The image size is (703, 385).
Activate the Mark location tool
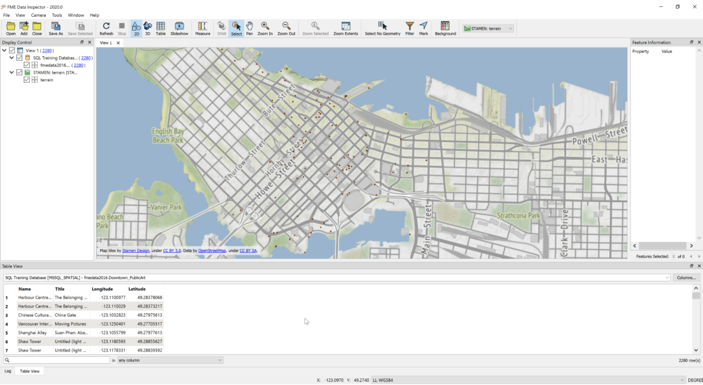423,29
